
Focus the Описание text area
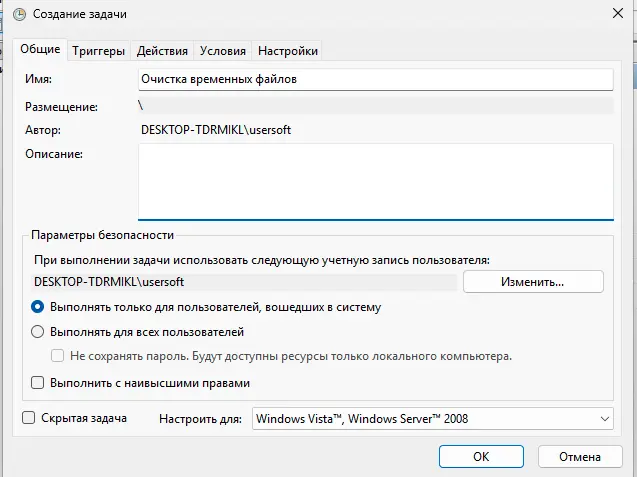(374, 180)
